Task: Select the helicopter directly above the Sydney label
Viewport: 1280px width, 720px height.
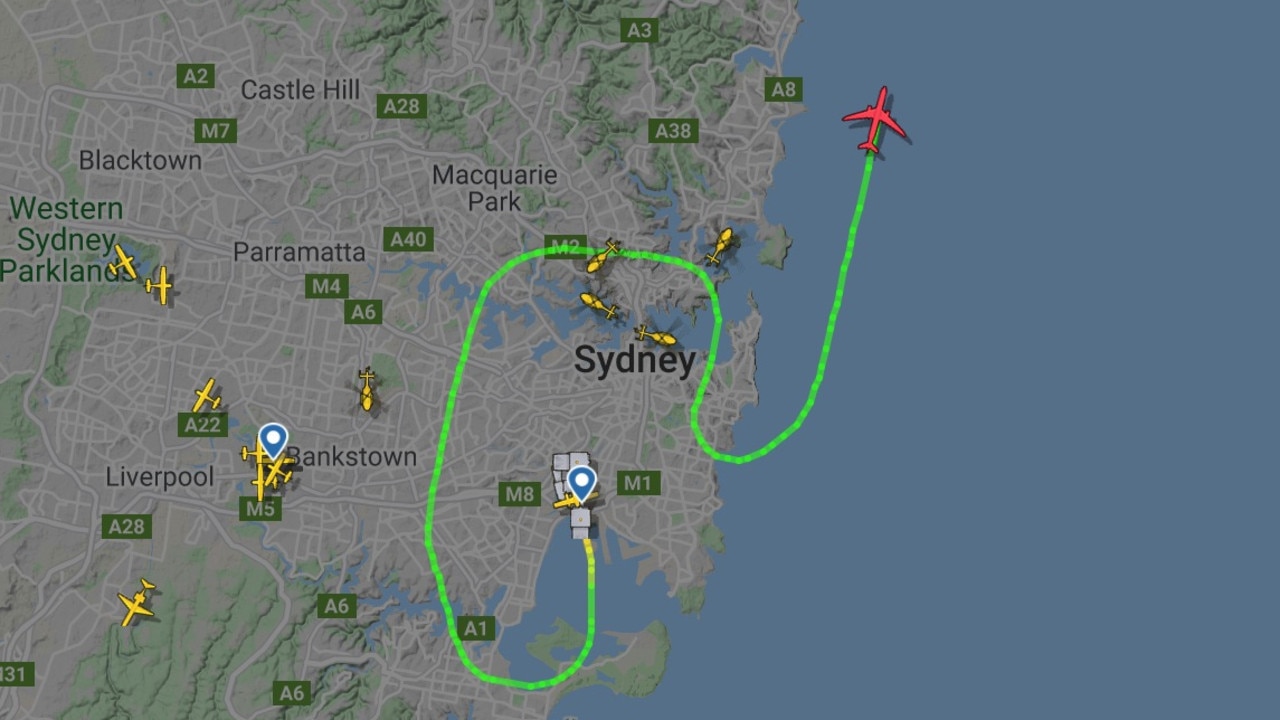Action: tap(657, 336)
